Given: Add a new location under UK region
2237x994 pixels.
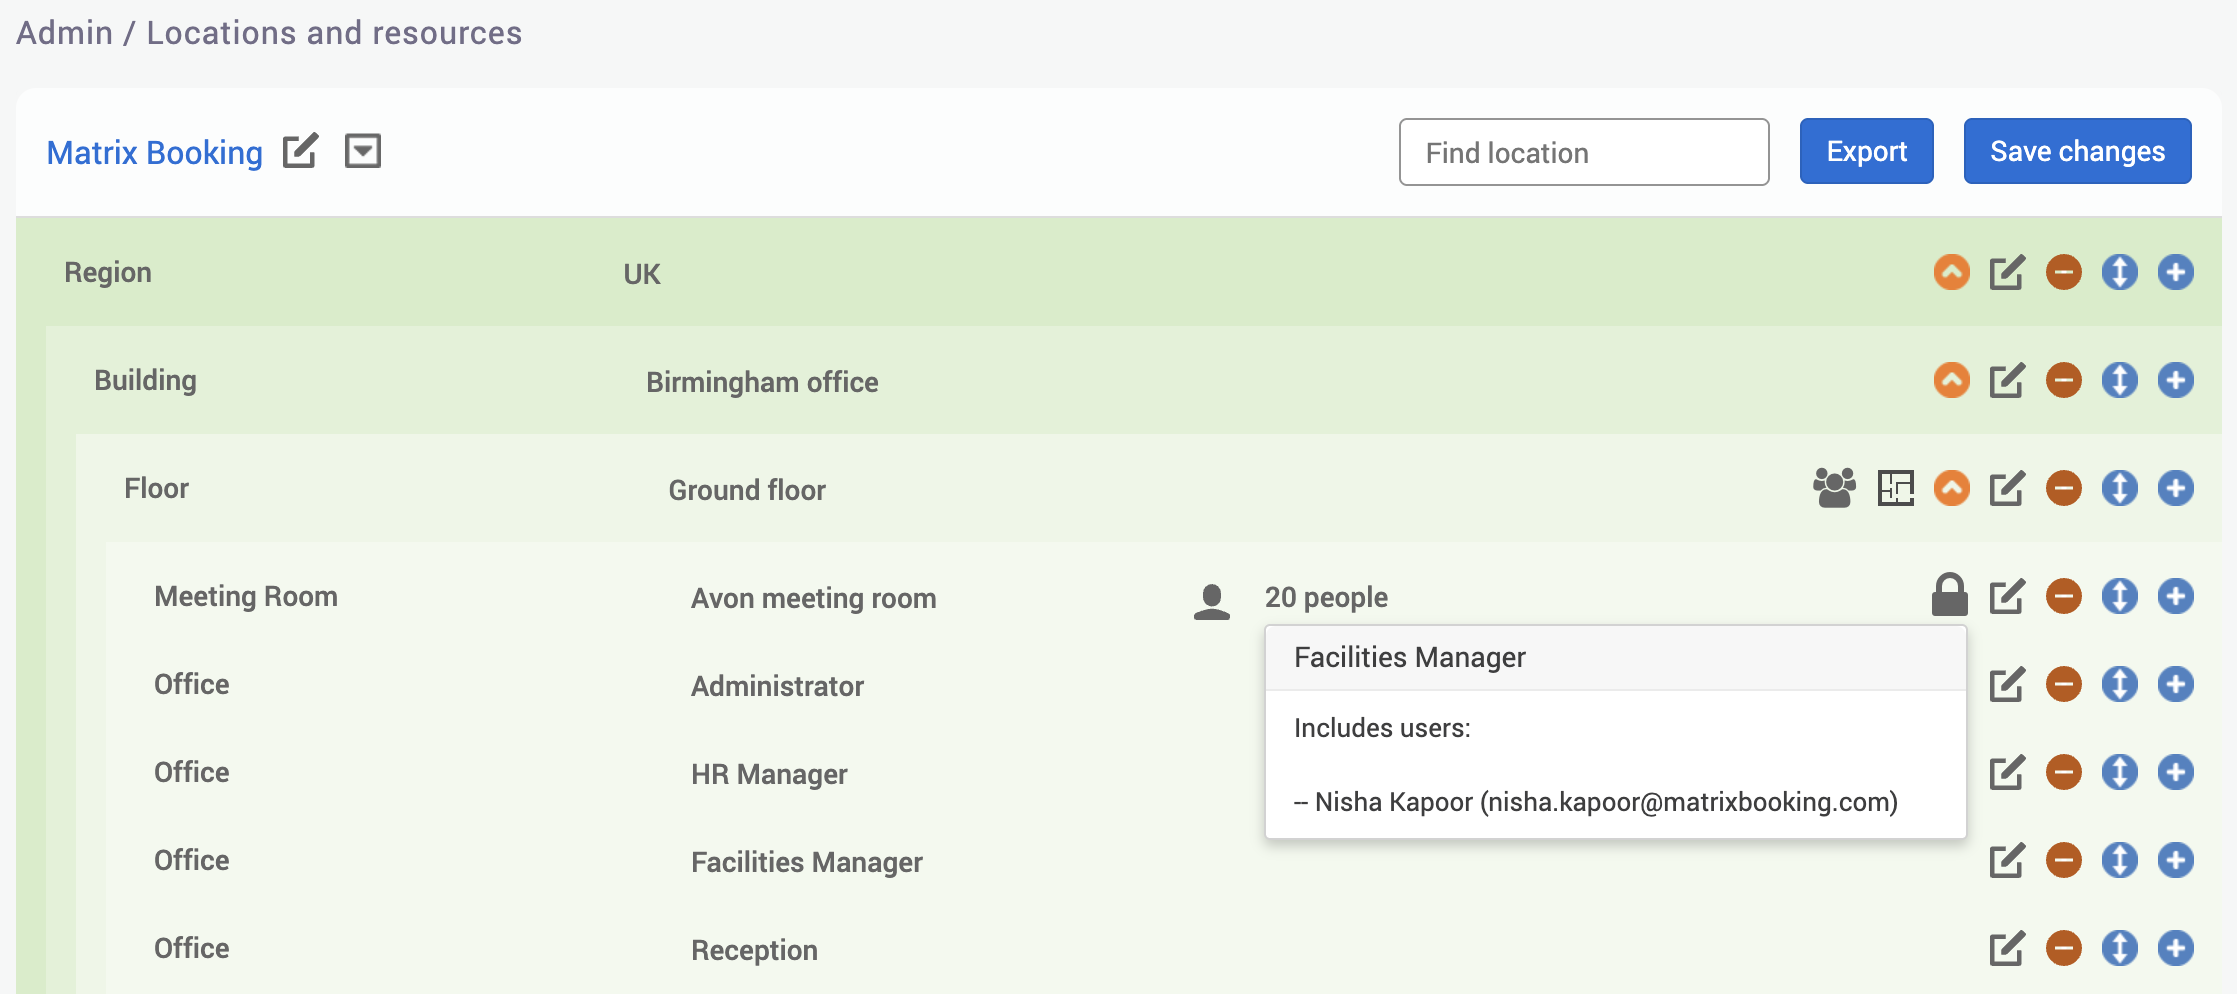Looking at the screenshot, I should (x=2176, y=271).
